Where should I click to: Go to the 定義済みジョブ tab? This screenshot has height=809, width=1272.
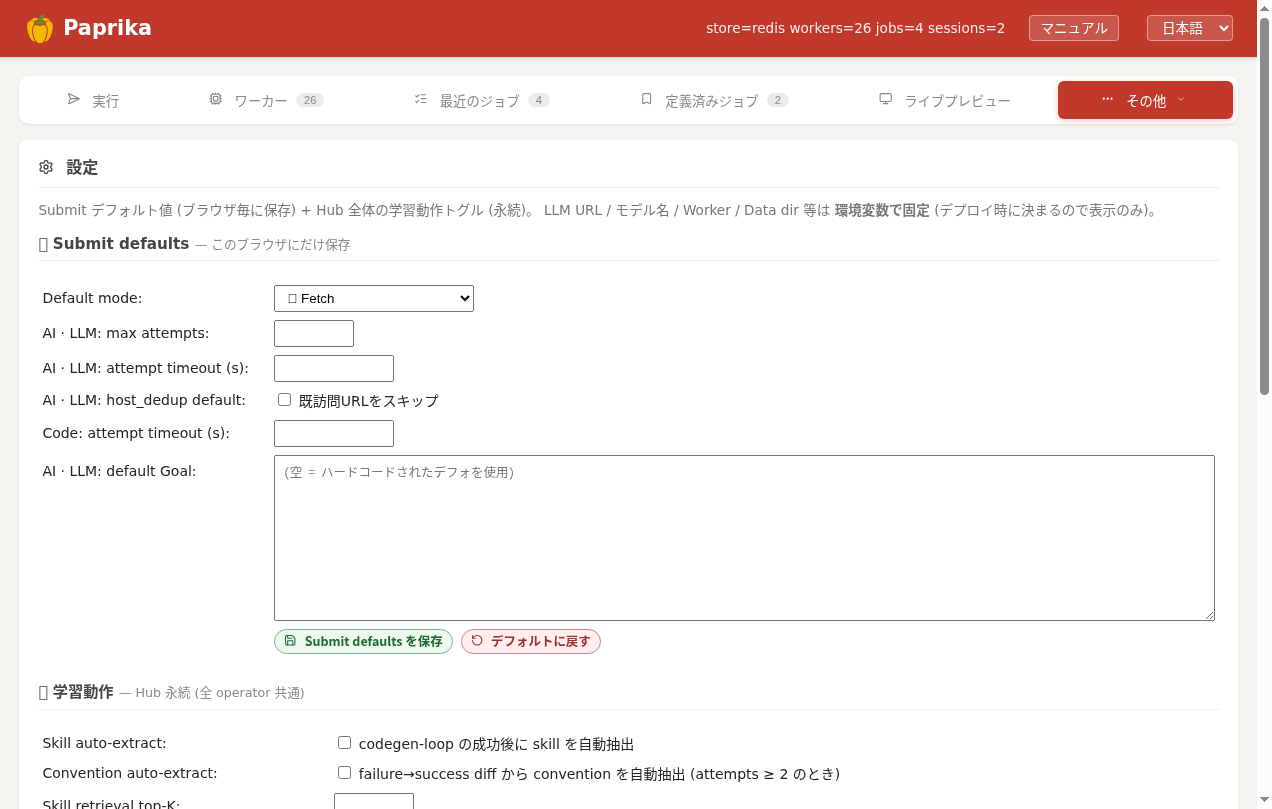click(x=714, y=100)
